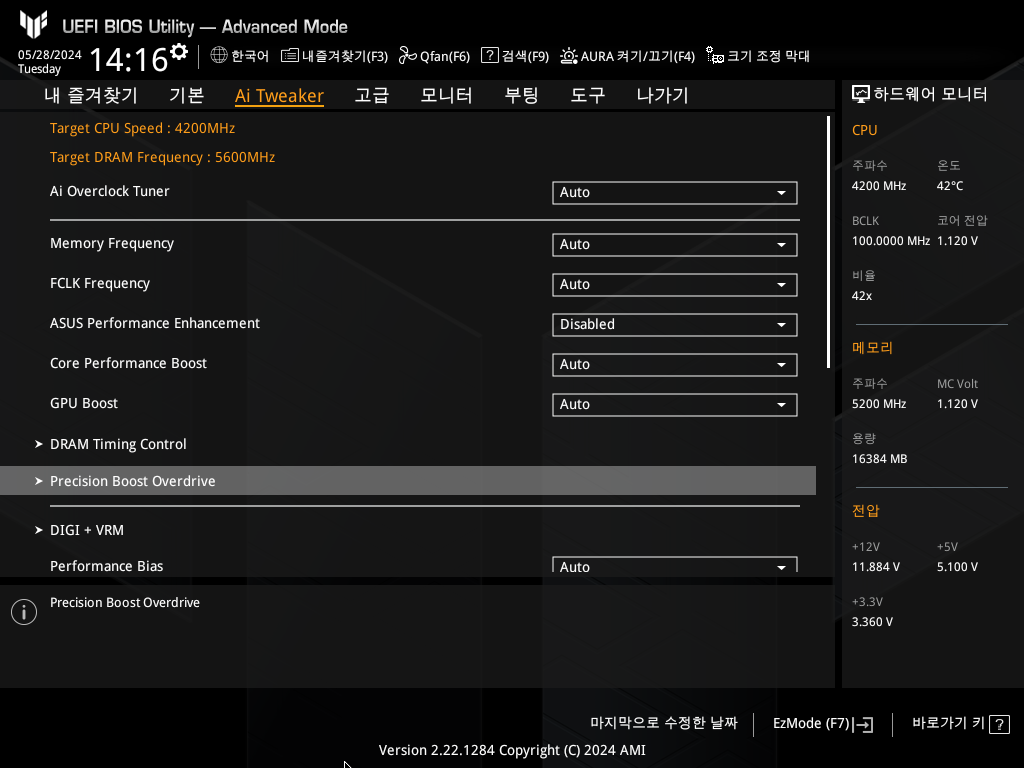The width and height of the screenshot is (1024, 768).
Task: Switch to 고급 tab
Action: [372, 95]
